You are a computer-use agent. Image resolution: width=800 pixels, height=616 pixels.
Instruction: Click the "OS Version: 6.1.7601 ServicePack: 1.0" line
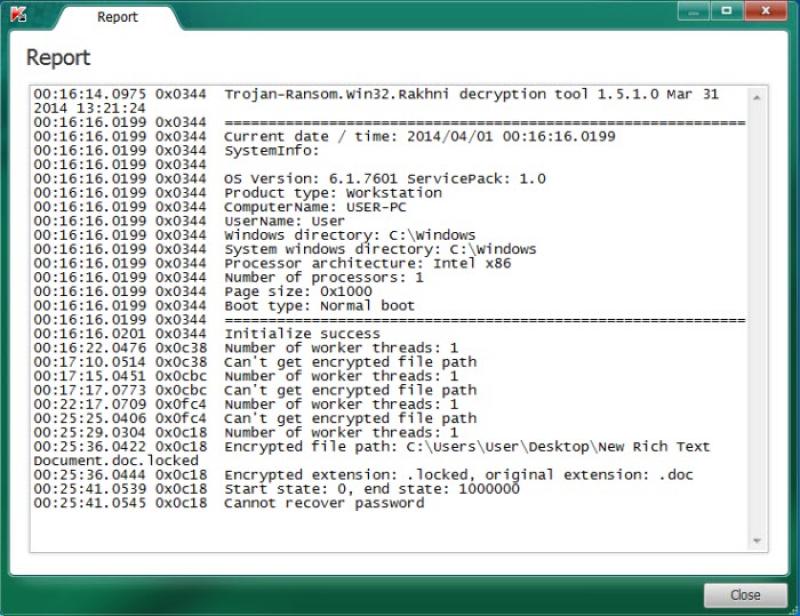(290, 179)
